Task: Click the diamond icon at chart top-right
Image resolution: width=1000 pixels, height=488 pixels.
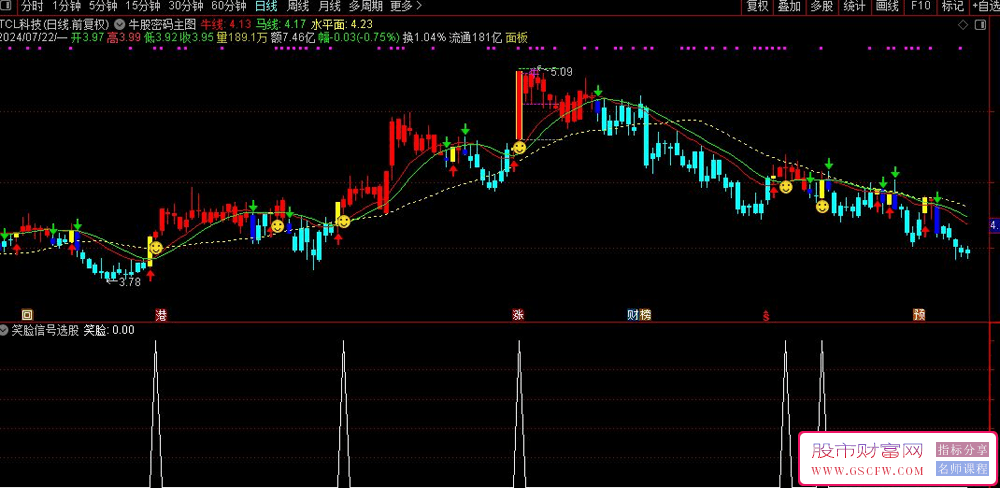Action: [x=962, y=23]
